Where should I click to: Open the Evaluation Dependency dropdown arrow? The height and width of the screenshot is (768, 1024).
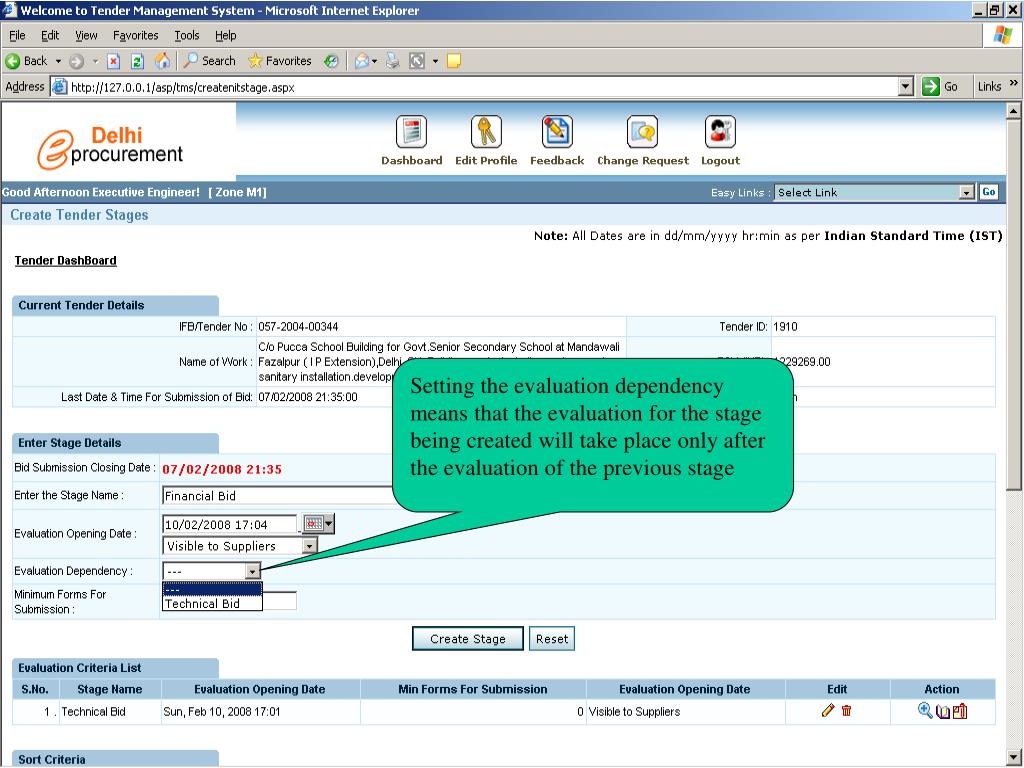253,571
